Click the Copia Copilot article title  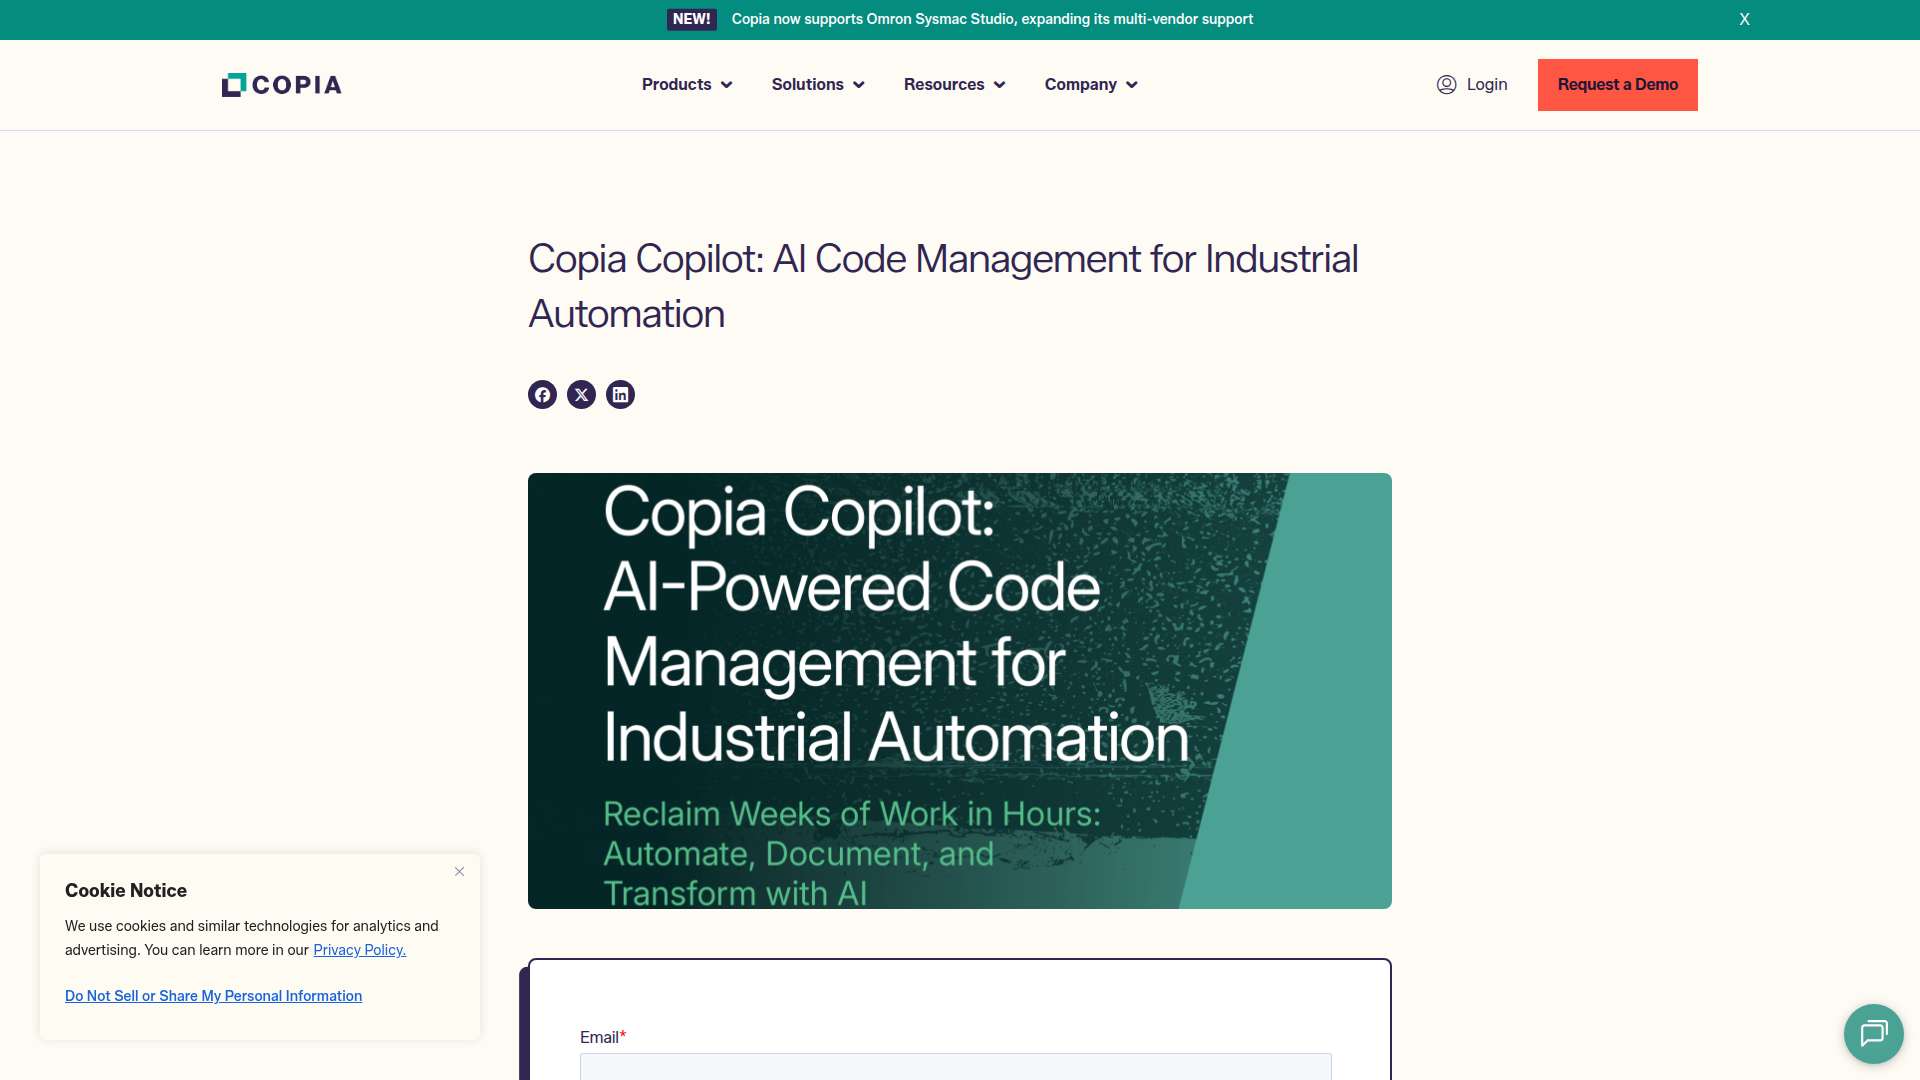pyautogui.click(x=943, y=286)
